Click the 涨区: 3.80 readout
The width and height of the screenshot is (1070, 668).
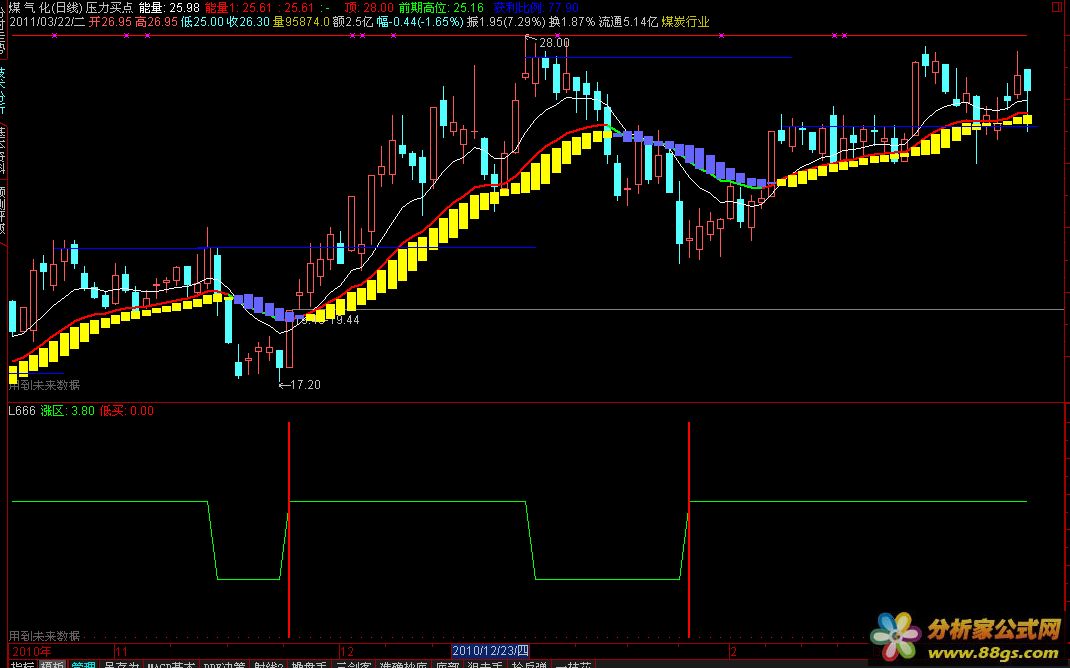(68, 411)
